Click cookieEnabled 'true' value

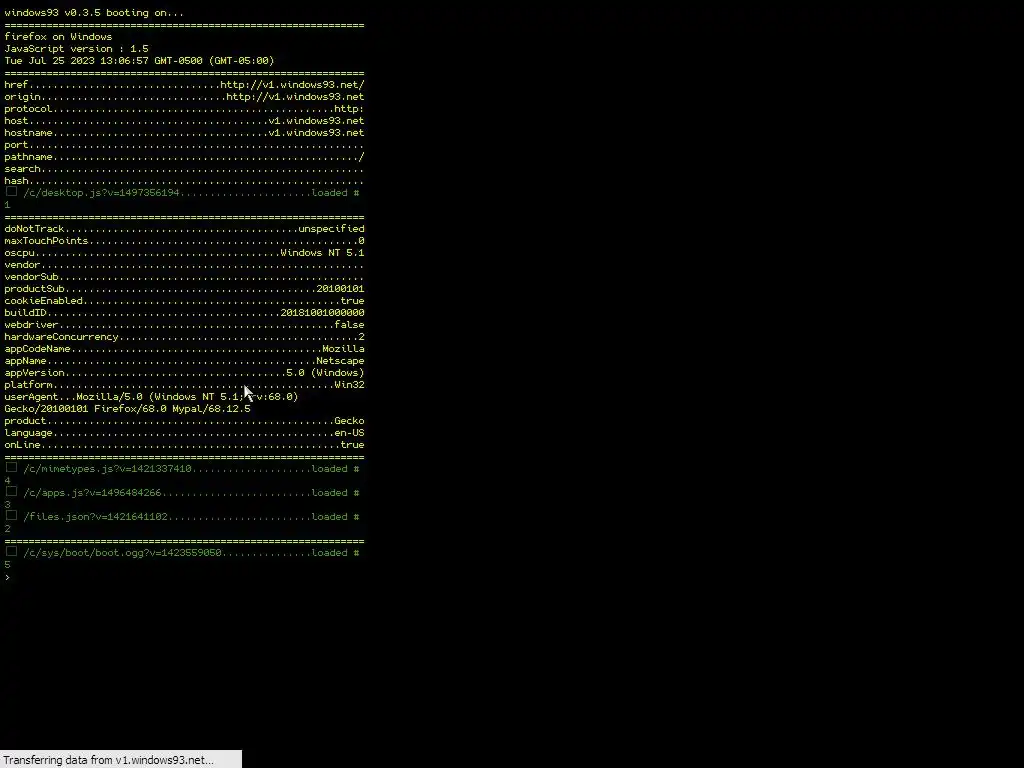[x=352, y=301]
